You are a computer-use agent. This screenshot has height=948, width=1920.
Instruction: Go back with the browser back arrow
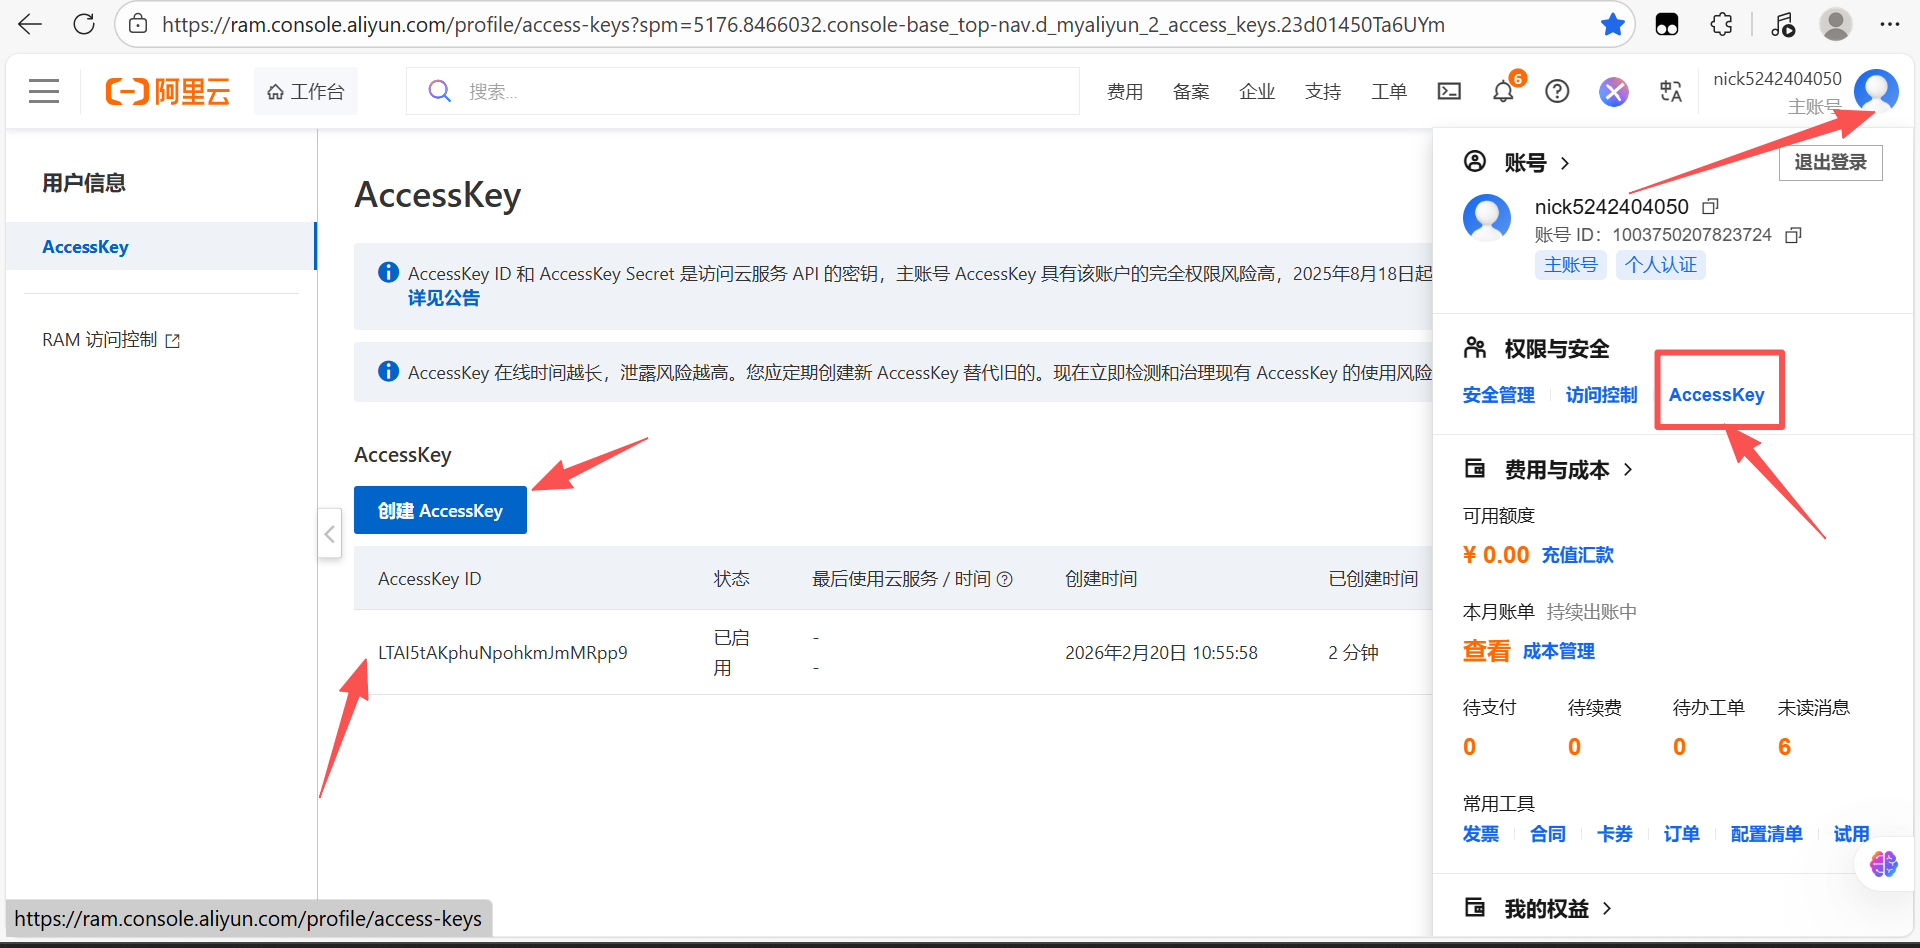coord(30,24)
